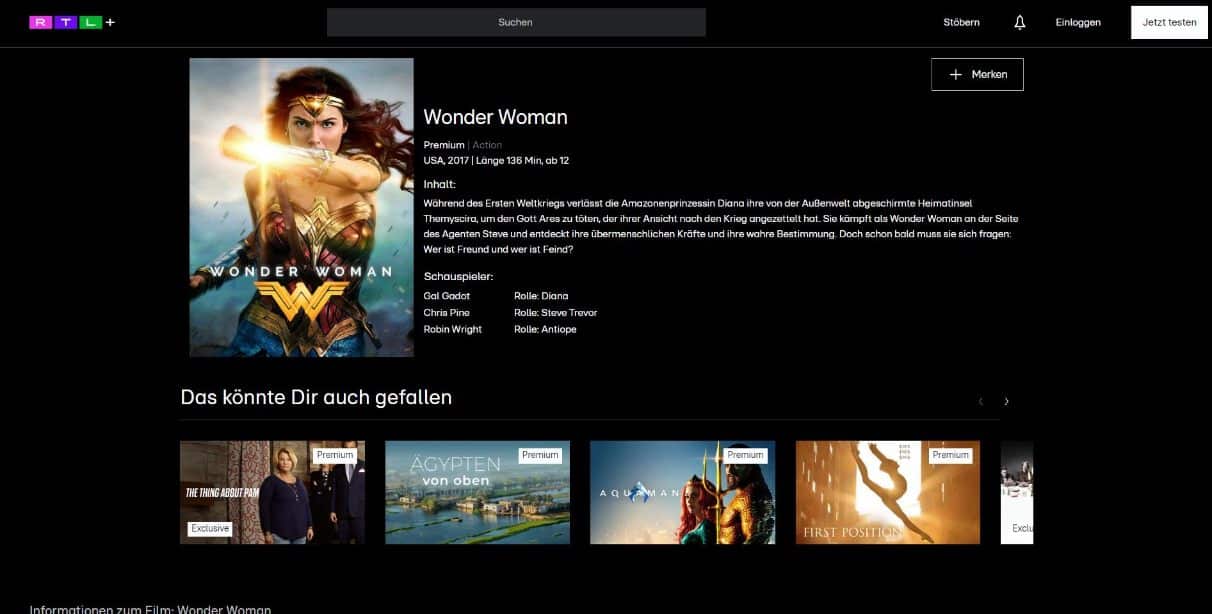Click Rolle: Antiope text
The image size is (1212, 614).
pos(545,329)
